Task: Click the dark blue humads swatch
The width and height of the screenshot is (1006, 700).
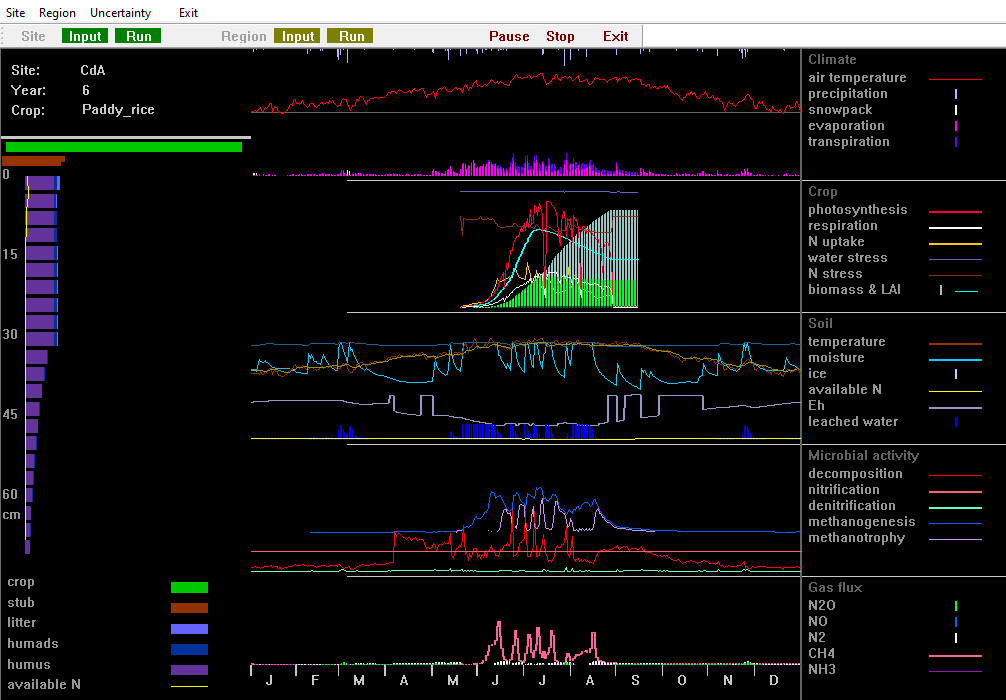Action: (x=189, y=650)
